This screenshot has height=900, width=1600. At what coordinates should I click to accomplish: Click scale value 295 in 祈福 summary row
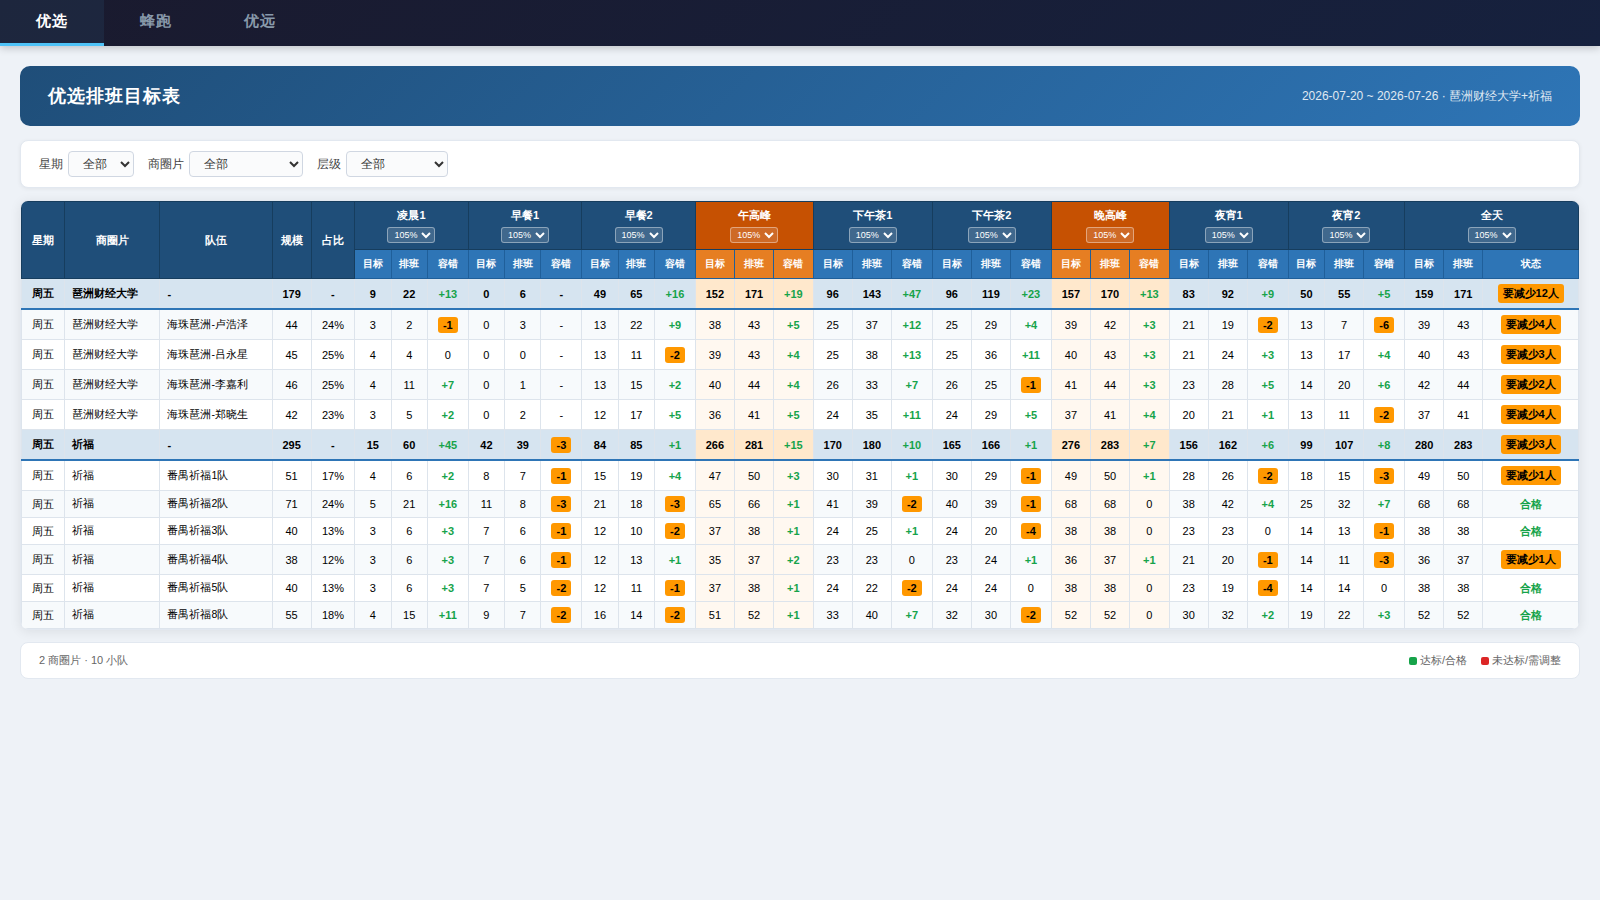click(x=292, y=445)
